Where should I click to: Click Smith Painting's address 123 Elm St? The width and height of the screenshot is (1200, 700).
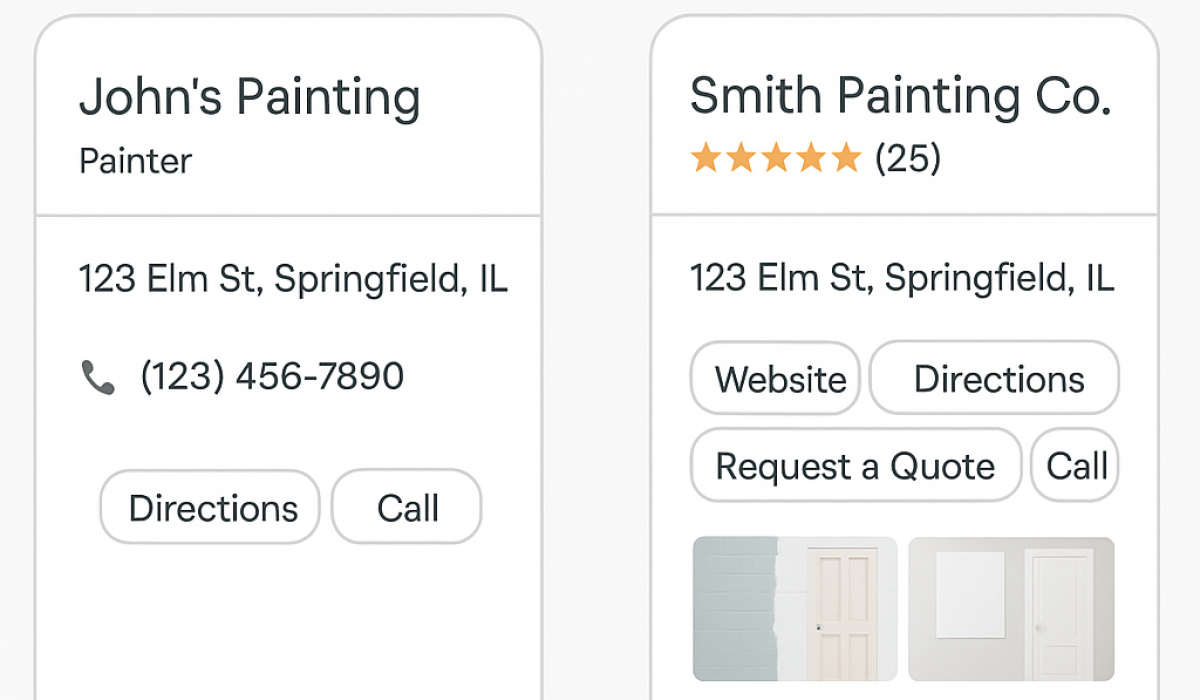pos(902,278)
